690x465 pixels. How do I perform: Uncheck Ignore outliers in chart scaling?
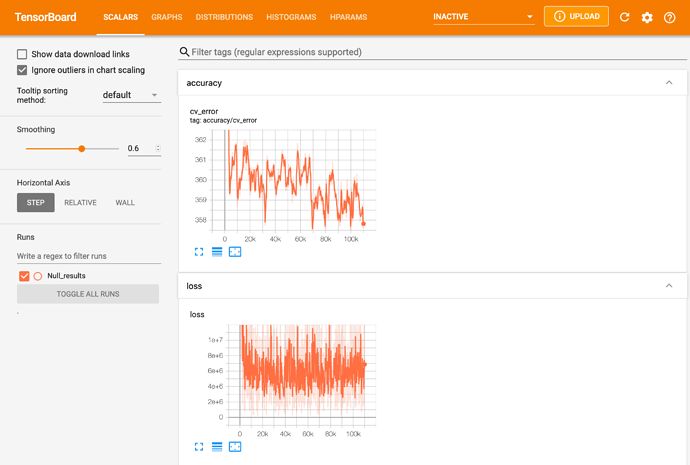click(x=23, y=70)
